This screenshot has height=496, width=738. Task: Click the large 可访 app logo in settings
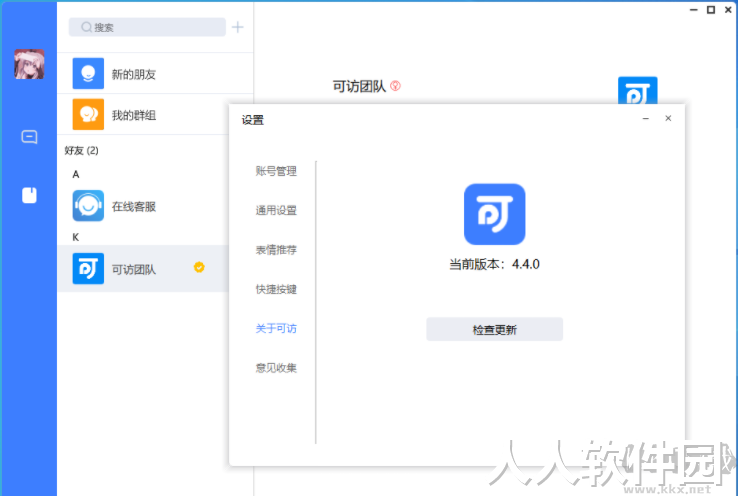pyautogui.click(x=495, y=214)
